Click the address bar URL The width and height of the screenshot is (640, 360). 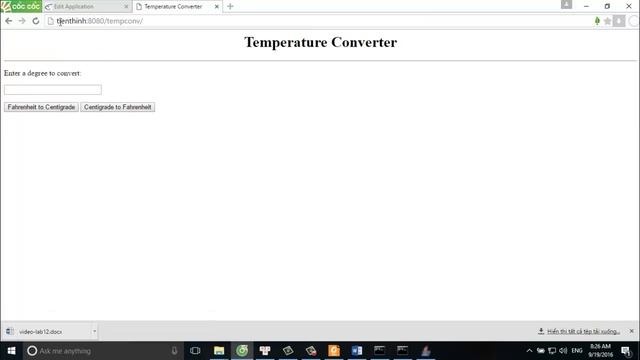point(100,21)
